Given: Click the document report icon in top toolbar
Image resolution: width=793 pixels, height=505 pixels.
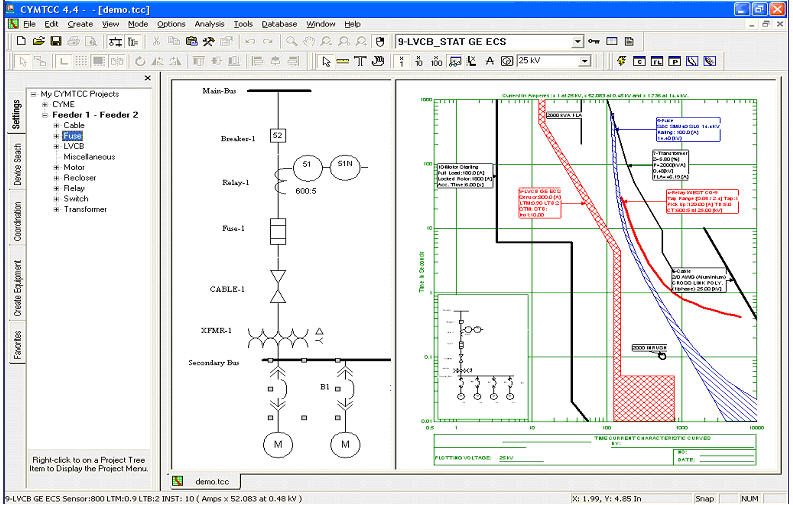Looking at the screenshot, I should click(x=629, y=41).
